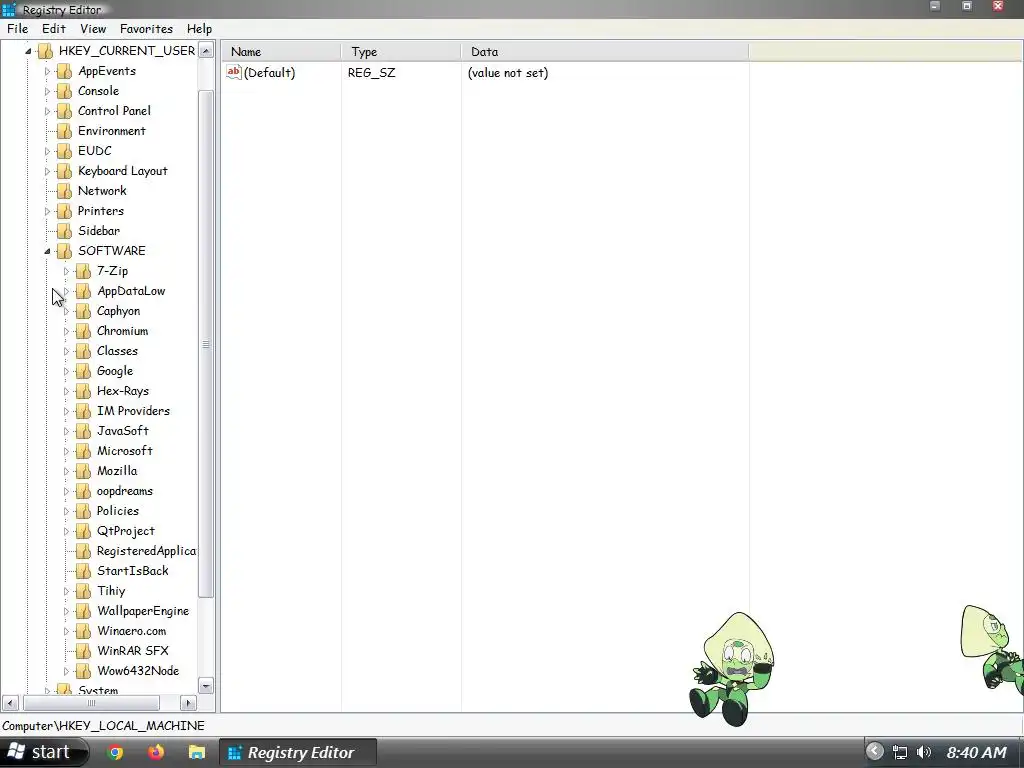The image size is (1024, 768).
Task: Open the Edit menu
Action: coord(54,29)
